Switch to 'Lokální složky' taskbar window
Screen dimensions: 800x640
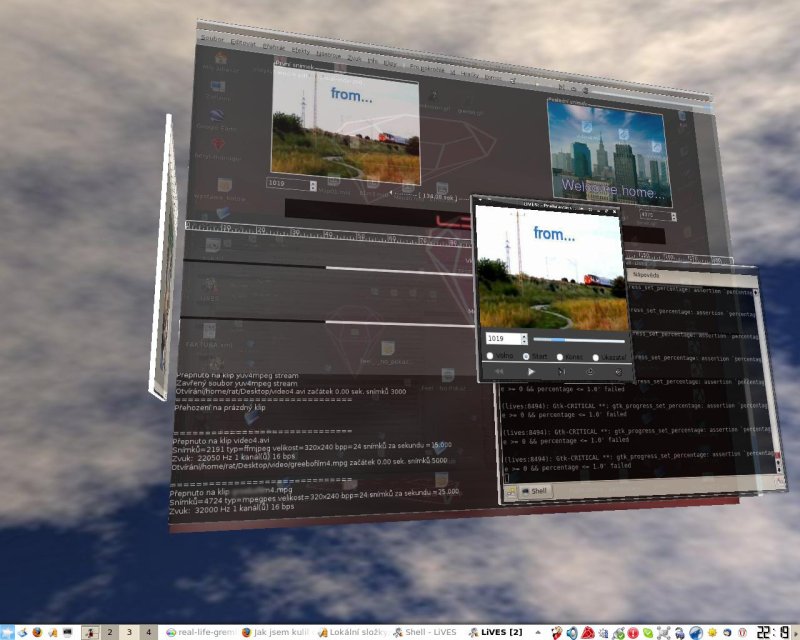[352, 632]
